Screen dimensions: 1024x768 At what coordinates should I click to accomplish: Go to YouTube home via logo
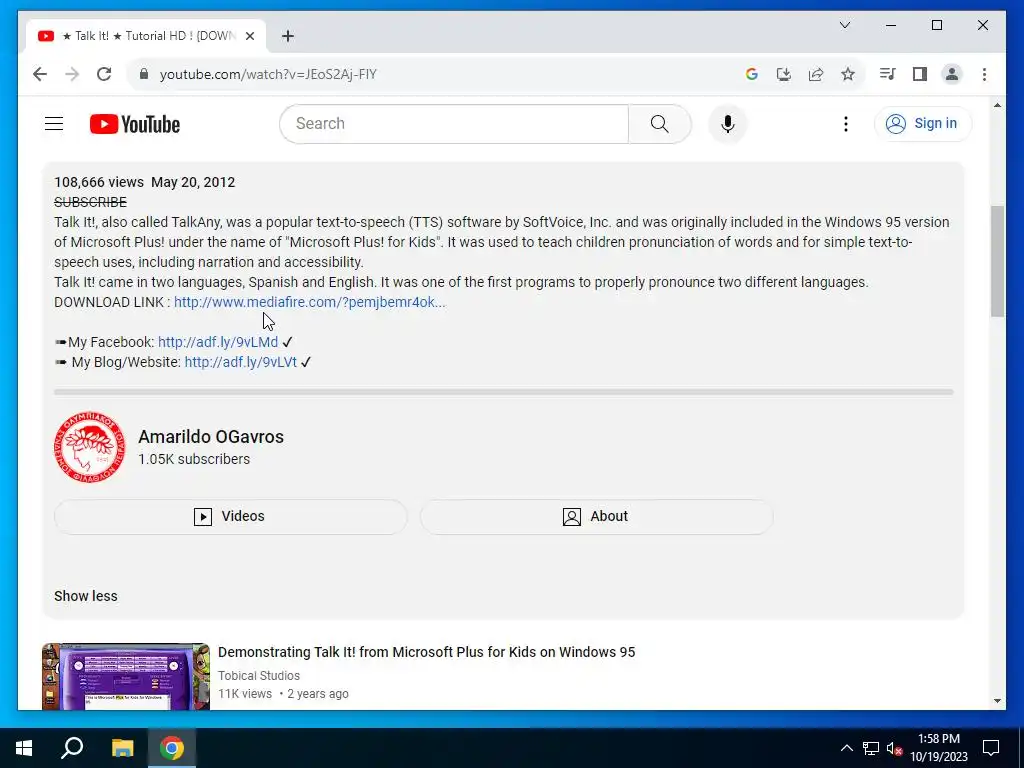coord(135,124)
